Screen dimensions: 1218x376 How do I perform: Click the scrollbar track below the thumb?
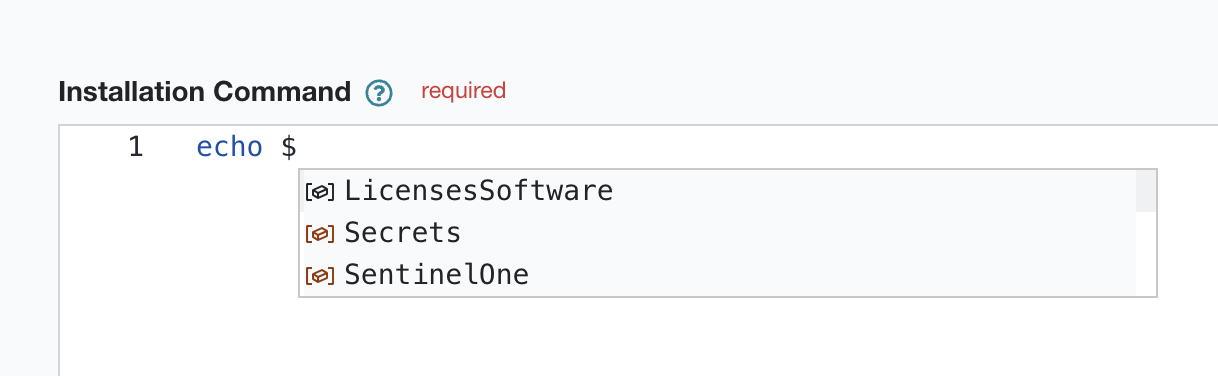point(1146,254)
